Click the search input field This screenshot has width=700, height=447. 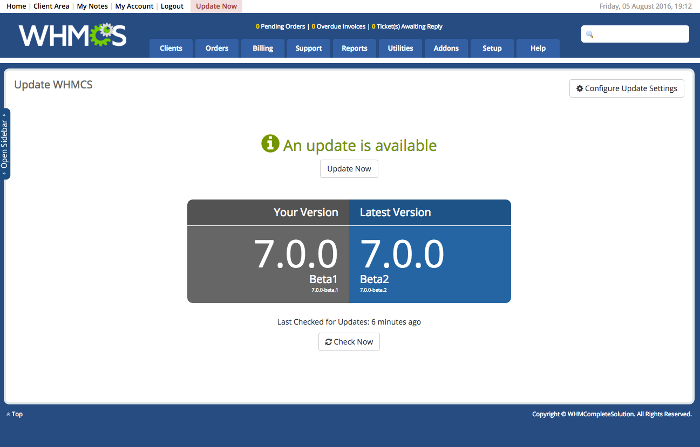(x=635, y=34)
